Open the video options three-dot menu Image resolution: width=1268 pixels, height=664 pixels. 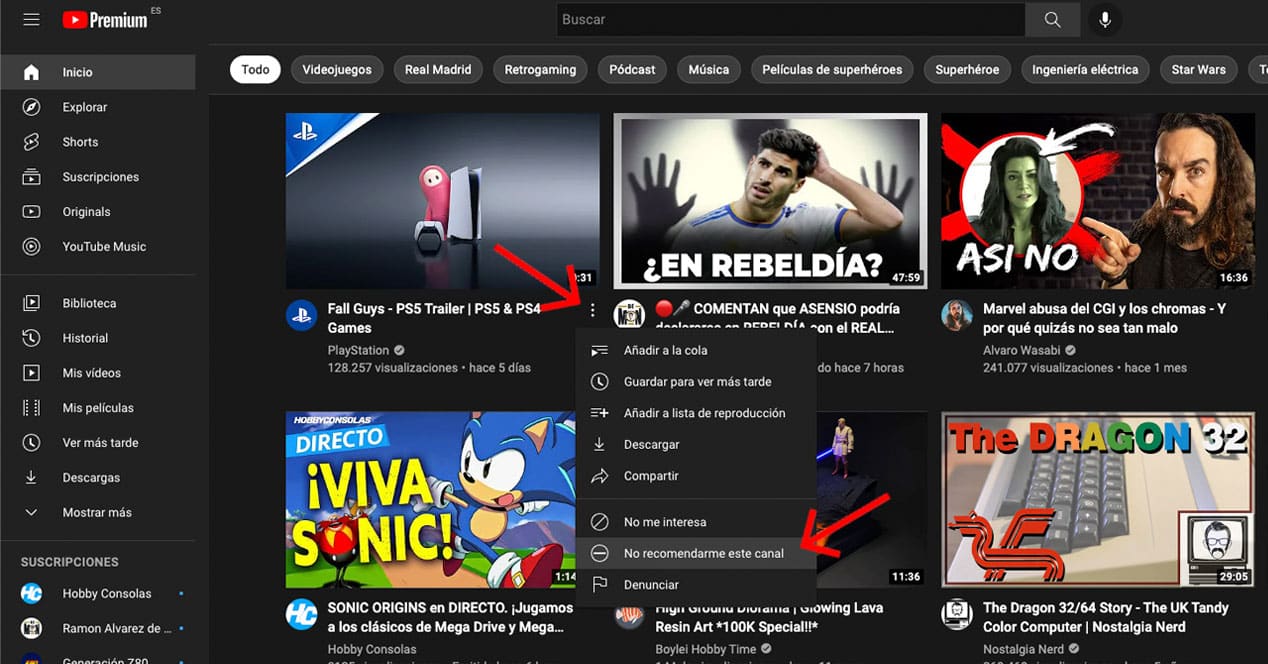(x=592, y=310)
